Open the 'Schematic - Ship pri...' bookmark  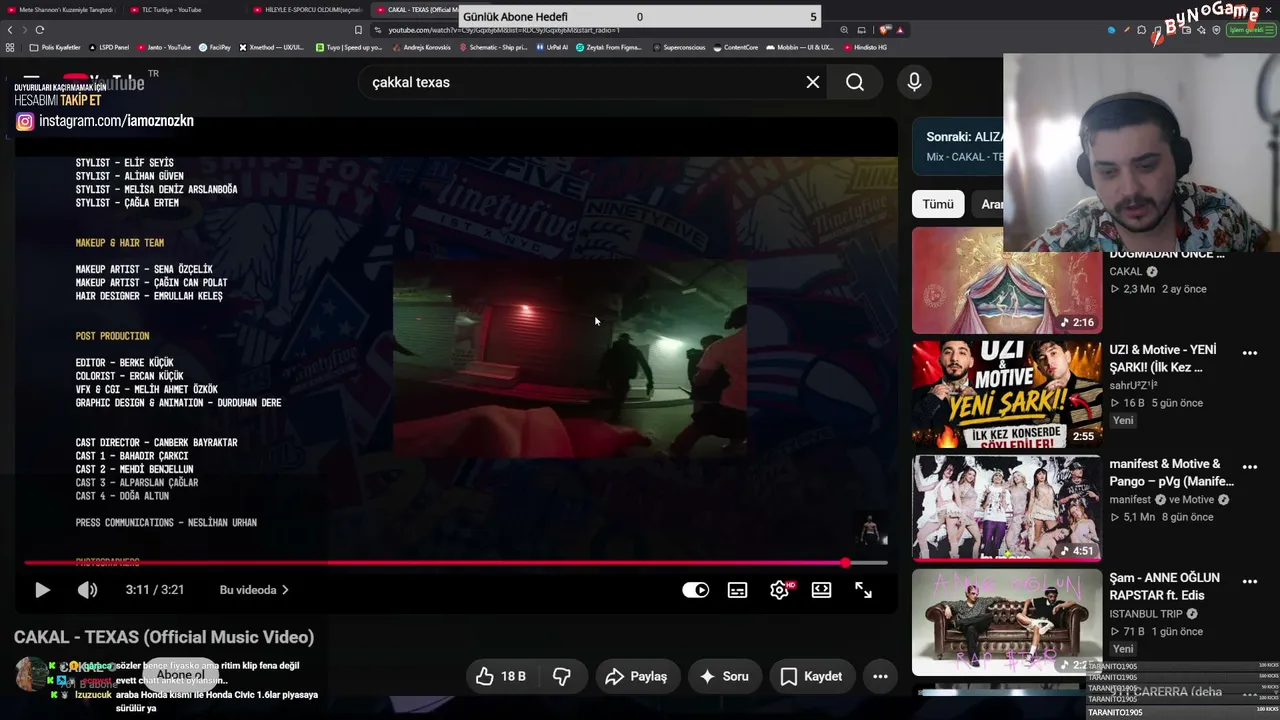click(x=493, y=47)
